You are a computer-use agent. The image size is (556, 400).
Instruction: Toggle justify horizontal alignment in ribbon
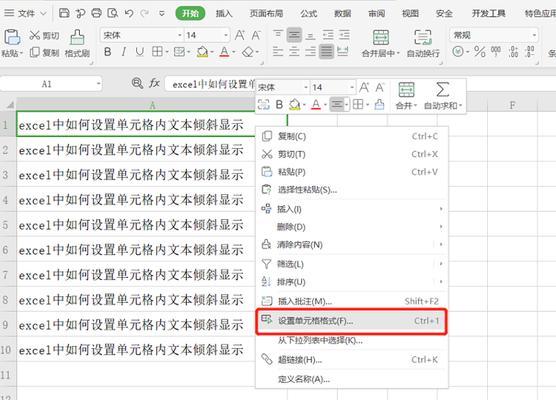[x=326, y=52]
